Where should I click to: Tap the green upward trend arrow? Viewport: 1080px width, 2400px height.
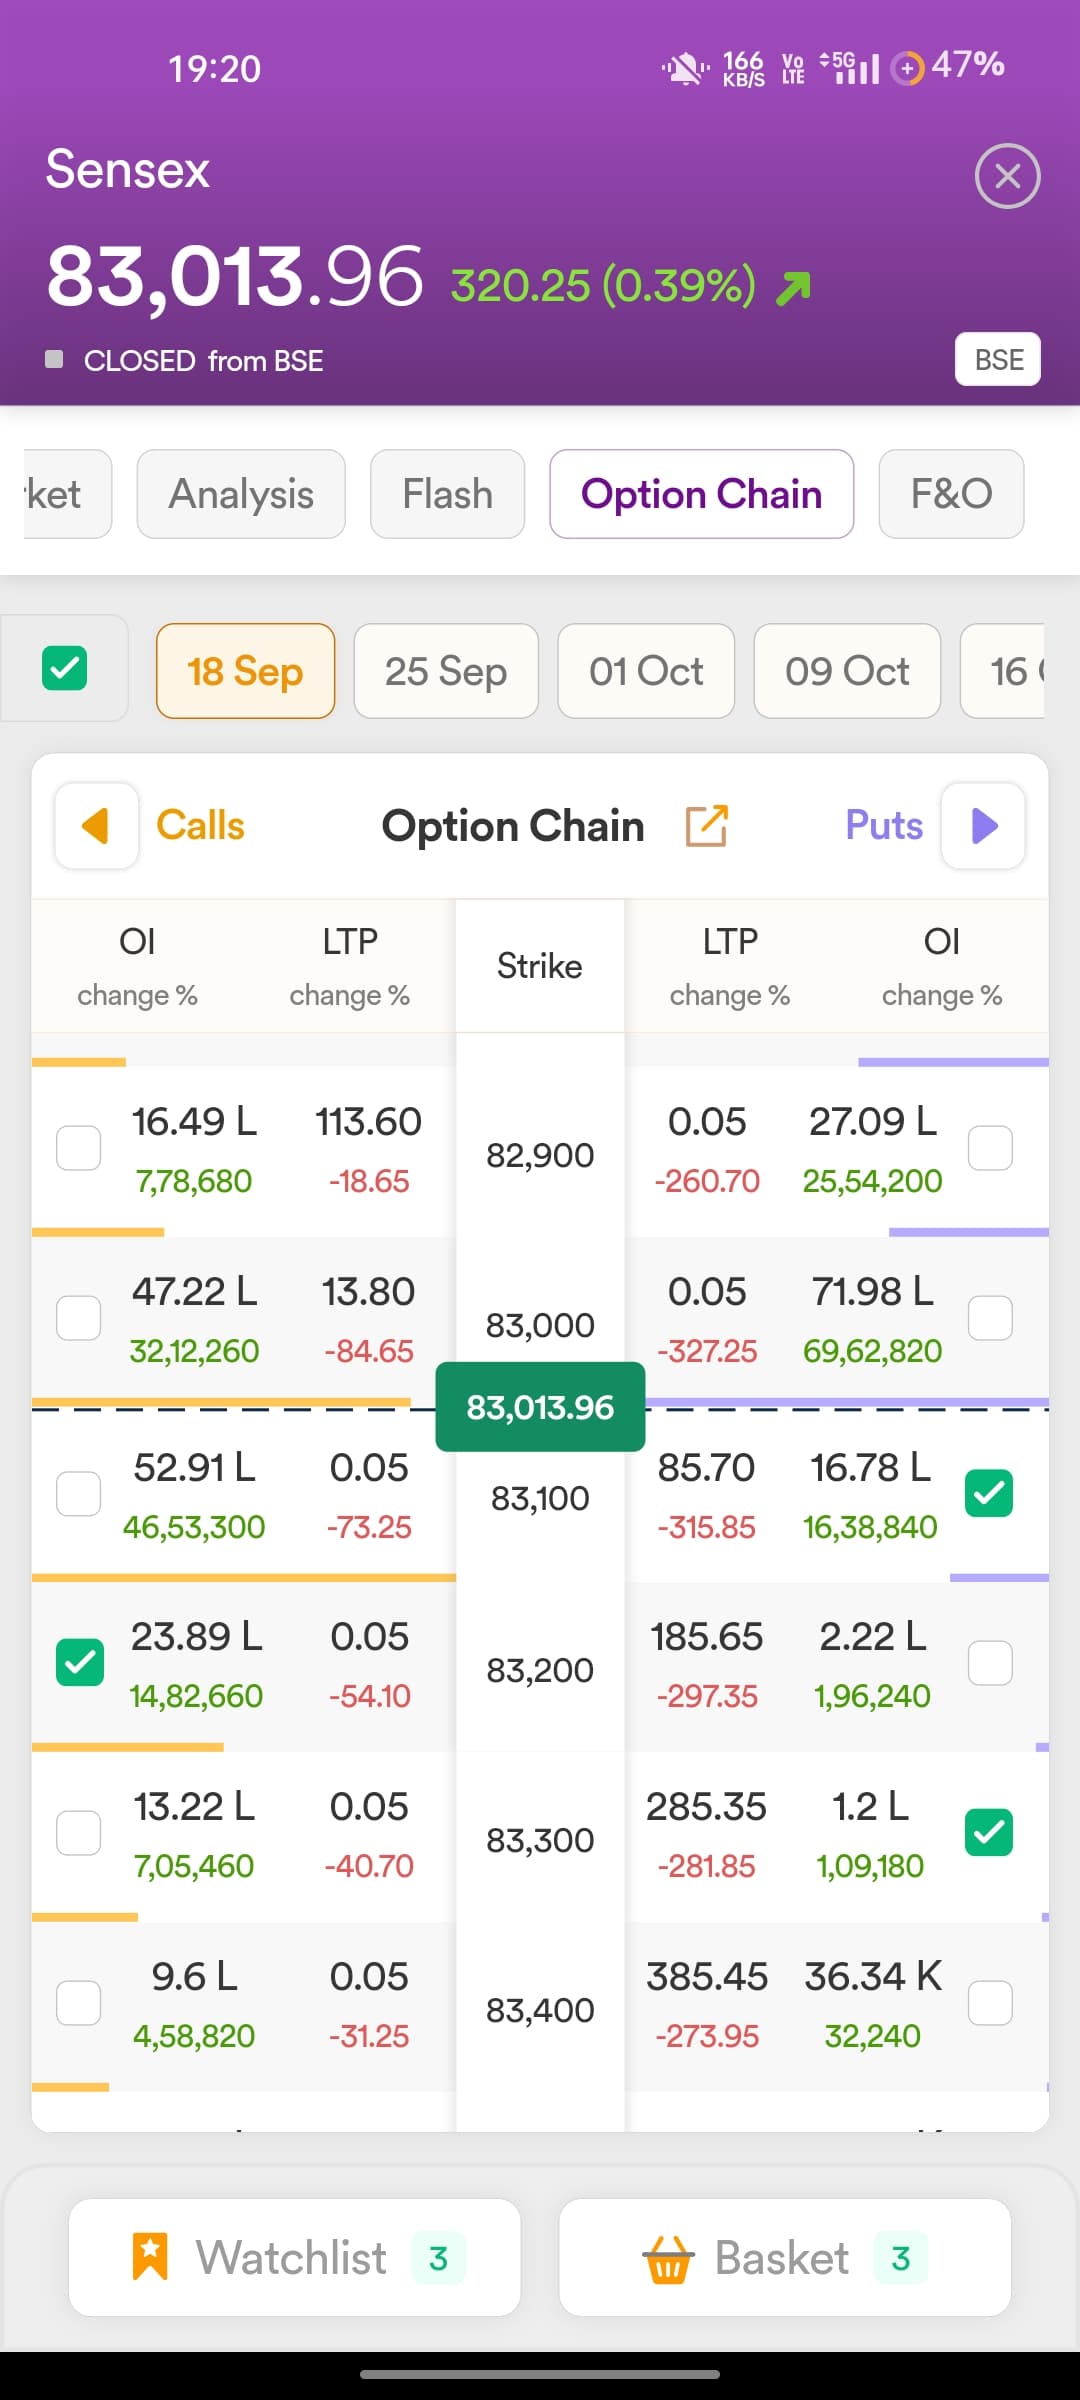tap(793, 289)
